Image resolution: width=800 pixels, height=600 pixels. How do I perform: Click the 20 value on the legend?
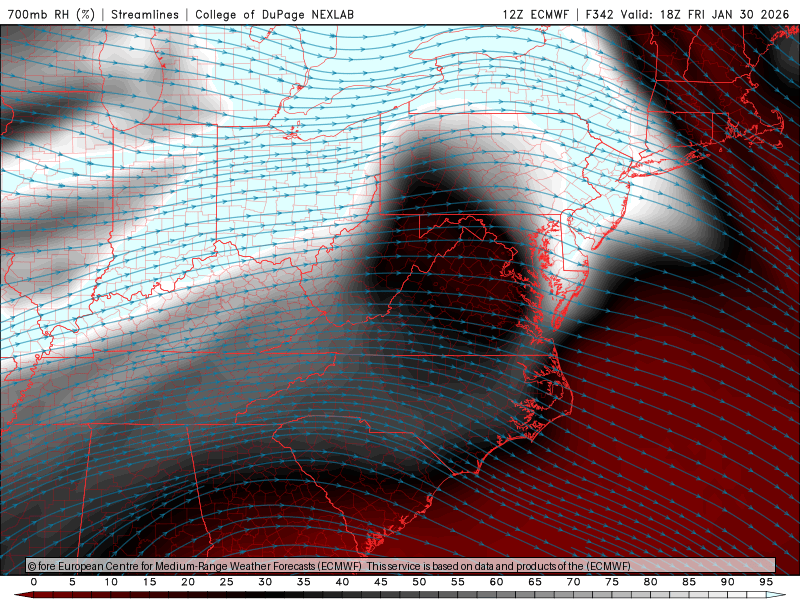pyautogui.click(x=188, y=582)
